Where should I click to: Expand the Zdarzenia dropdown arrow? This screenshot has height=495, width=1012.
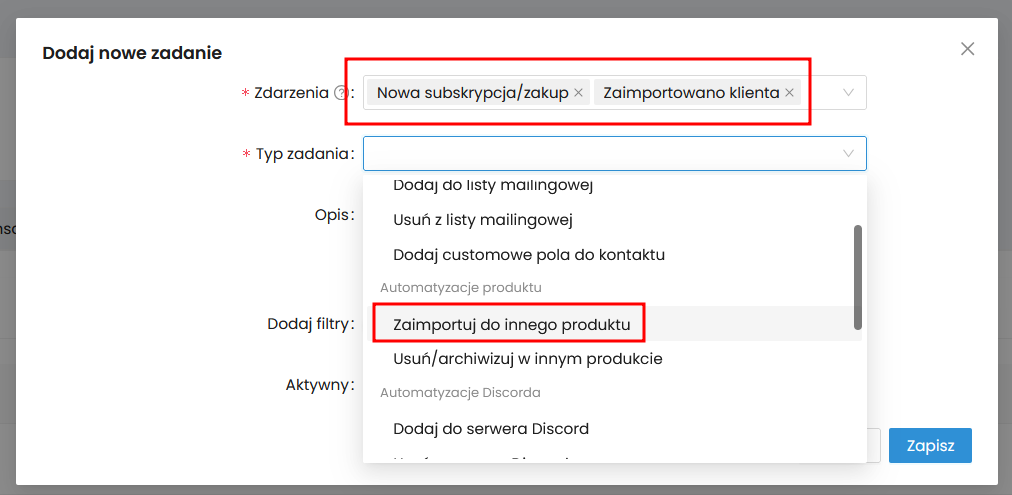849,93
